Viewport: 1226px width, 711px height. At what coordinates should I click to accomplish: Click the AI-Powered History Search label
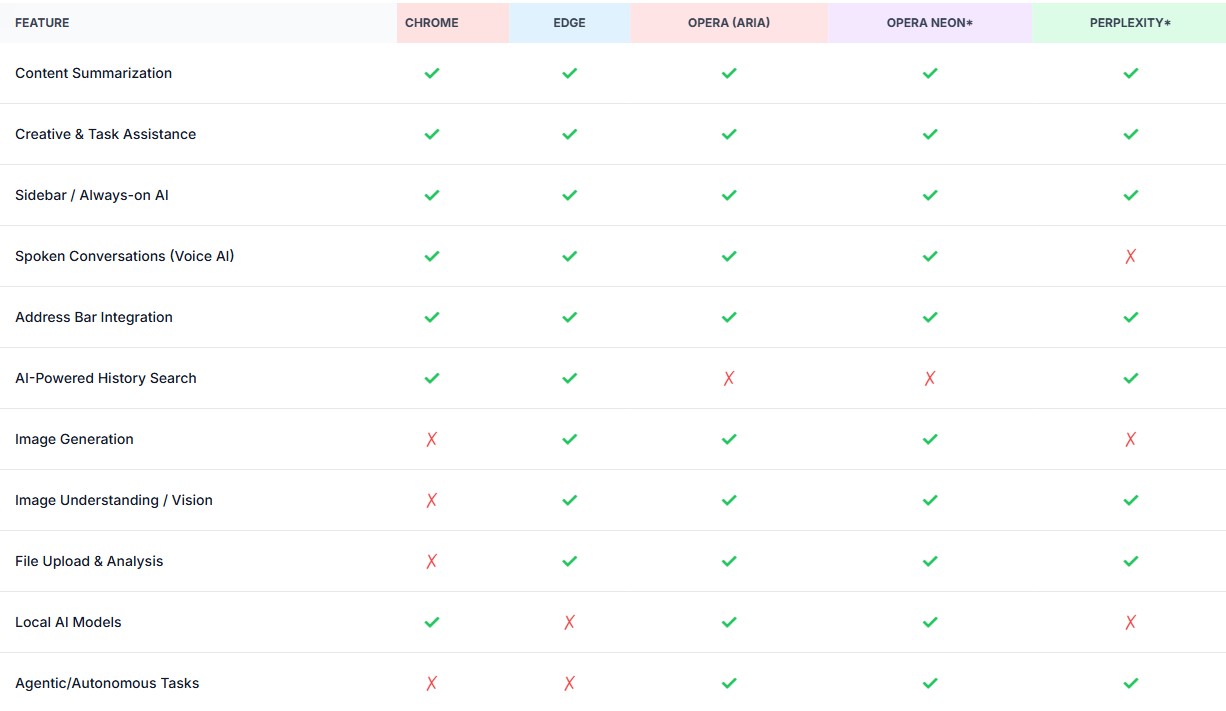106,378
